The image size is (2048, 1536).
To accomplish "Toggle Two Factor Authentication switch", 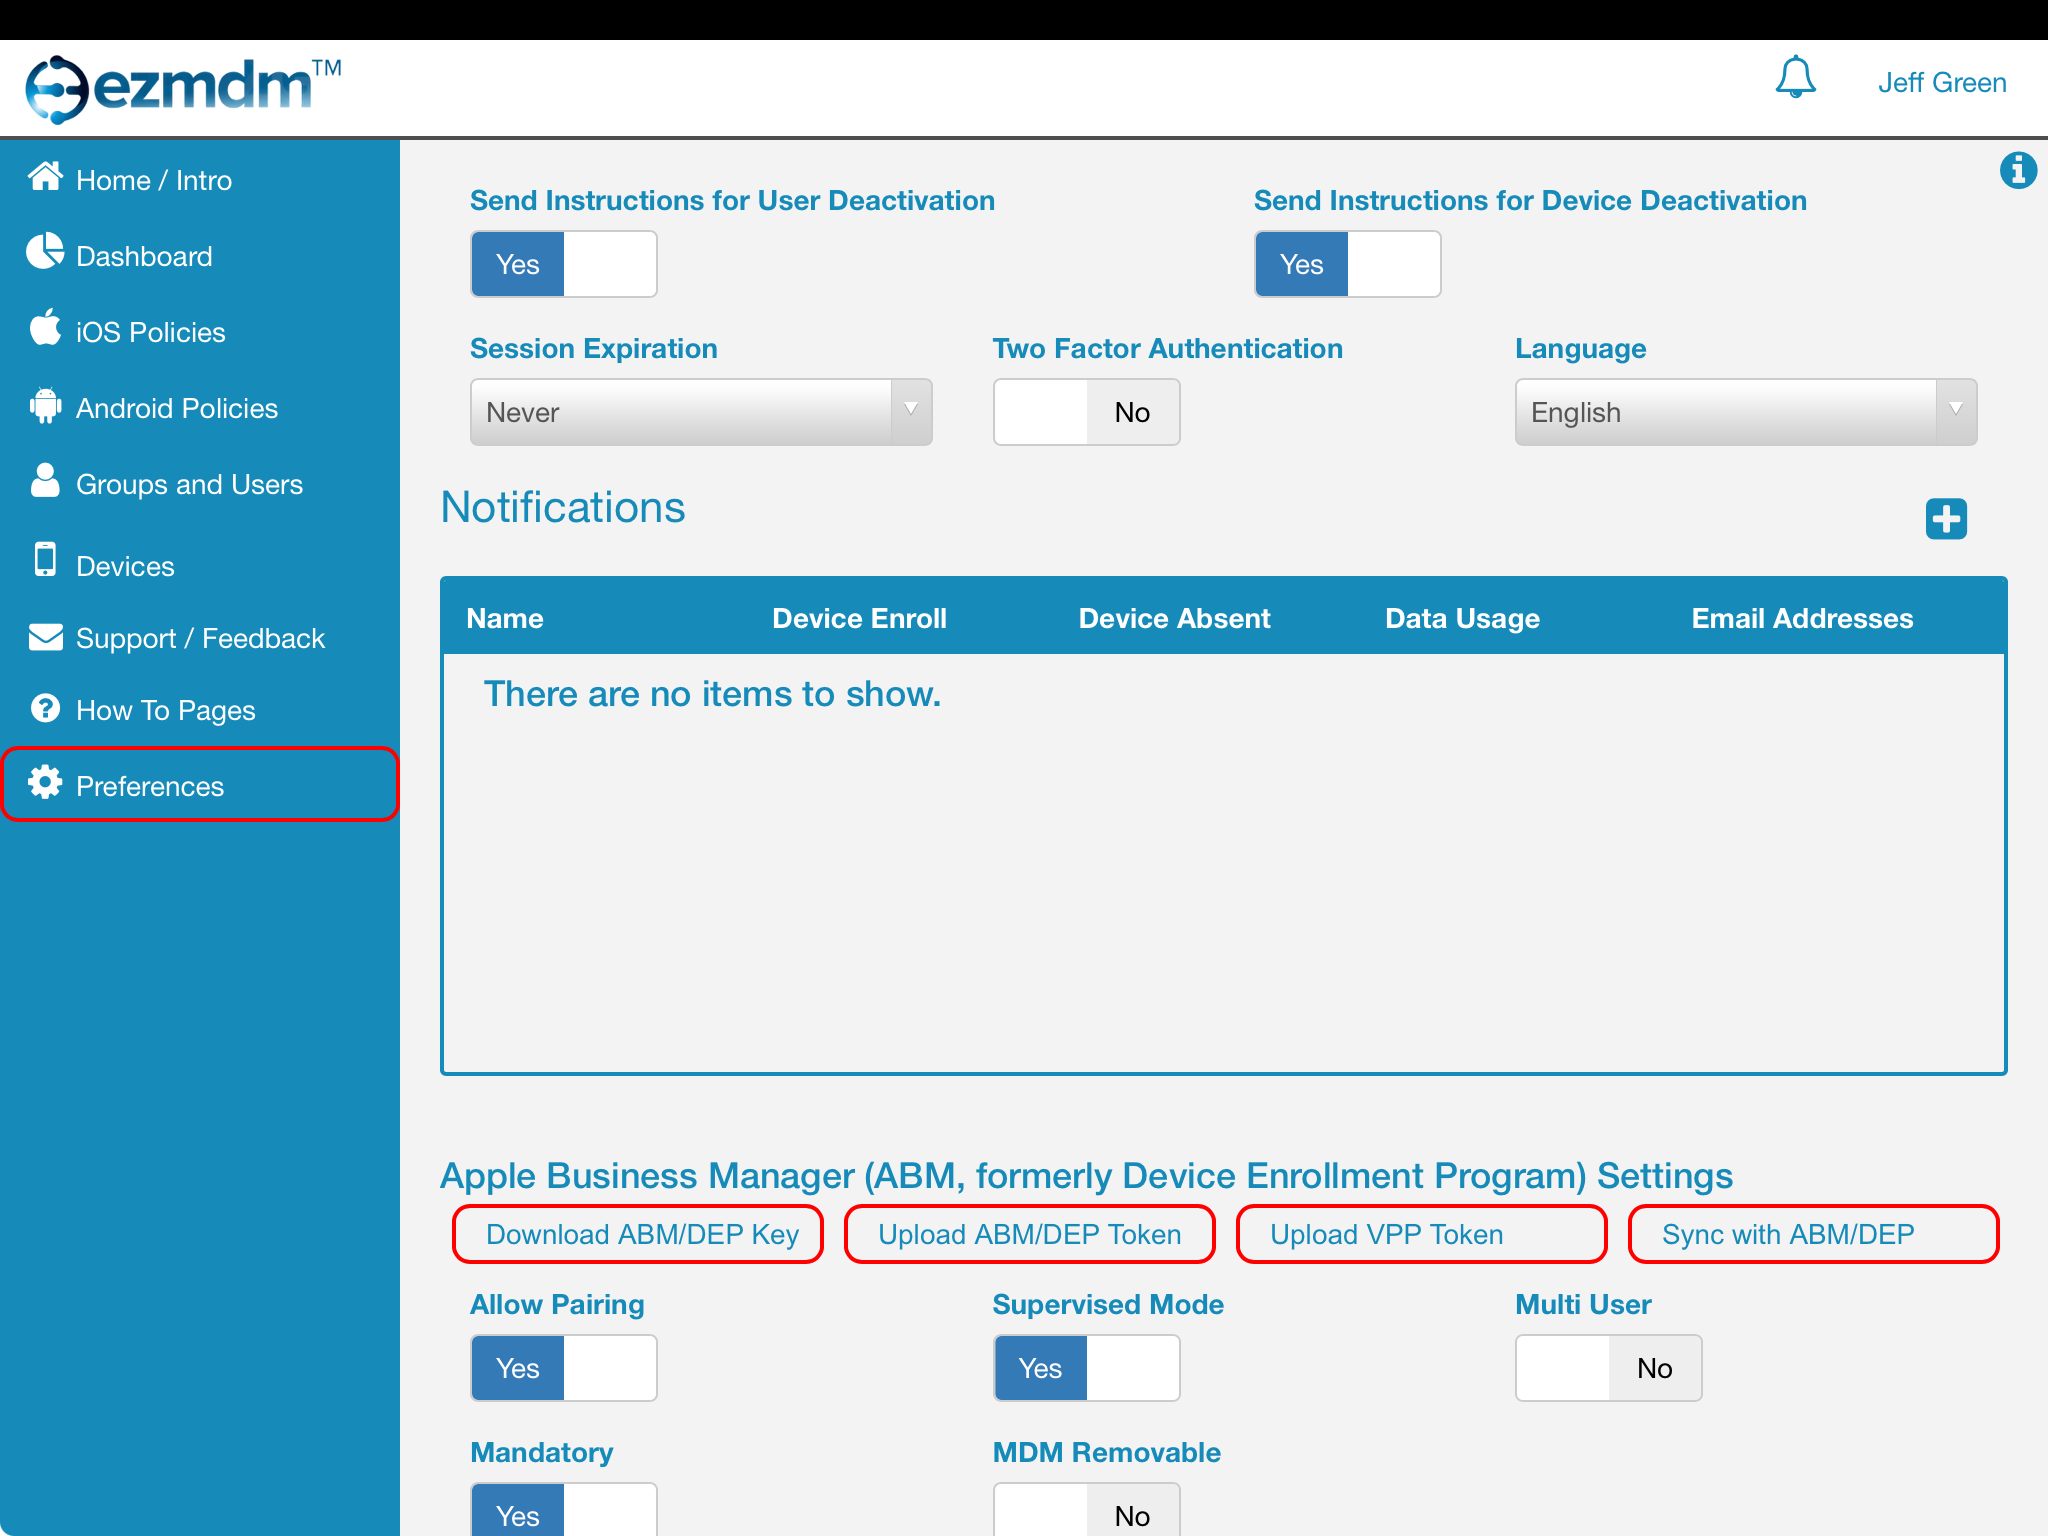I will click(1086, 412).
